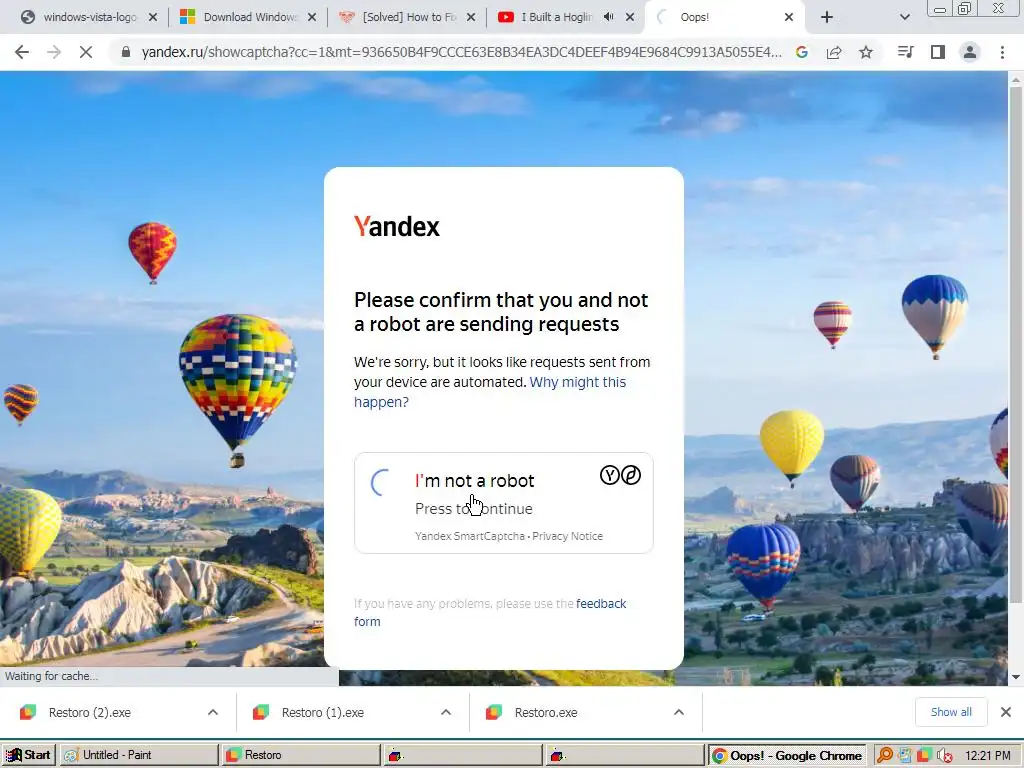Screen dimensions: 1024x768
Task: Close the I Built a Hoglin tab
Action: (x=630, y=17)
